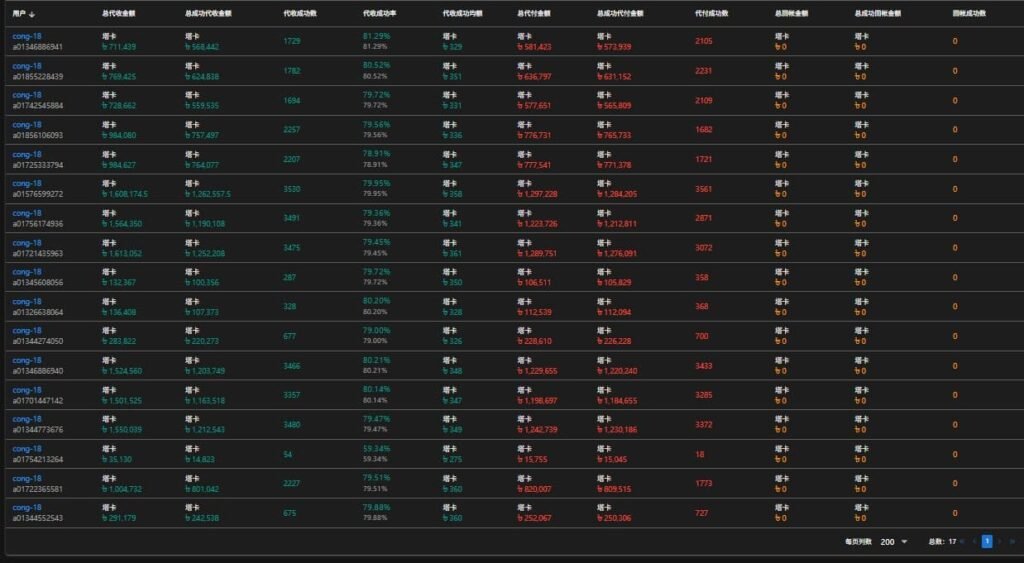1024x563 pixels.
Task: Click the 总代收金额 column header
Action: pos(120,14)
